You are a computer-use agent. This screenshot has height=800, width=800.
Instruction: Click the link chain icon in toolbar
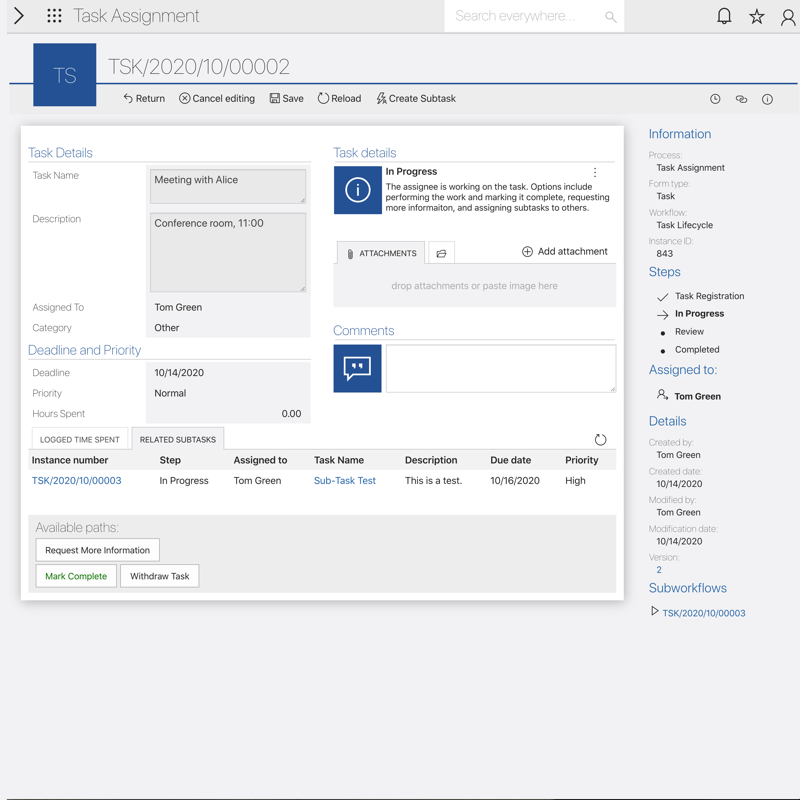click(741, 99)
